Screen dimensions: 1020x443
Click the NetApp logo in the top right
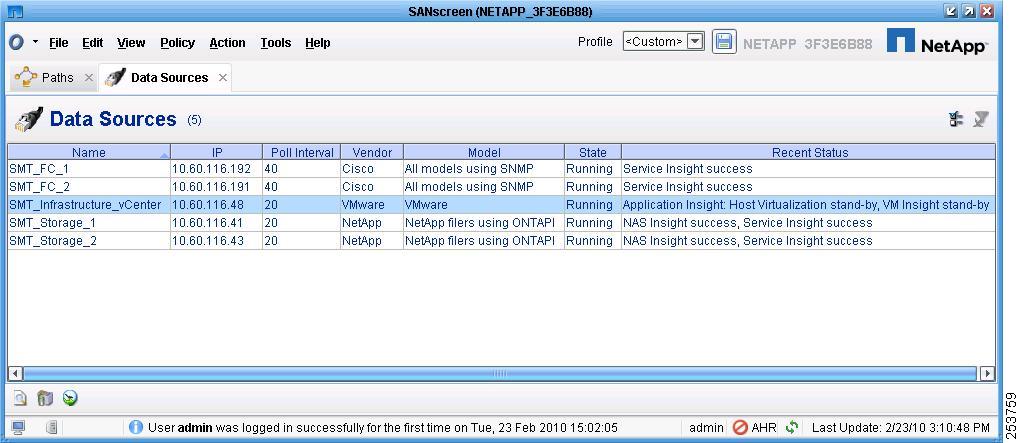(937, 42)
